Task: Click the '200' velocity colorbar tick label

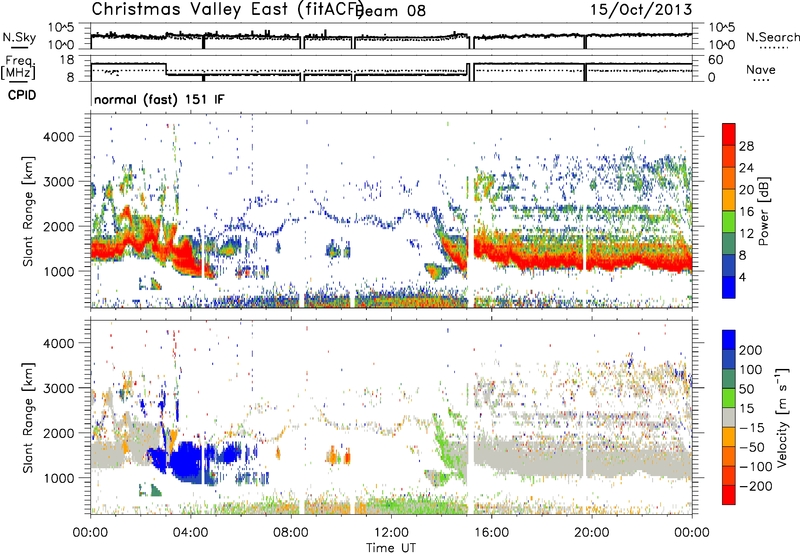Action: click(x=751, y=350)
